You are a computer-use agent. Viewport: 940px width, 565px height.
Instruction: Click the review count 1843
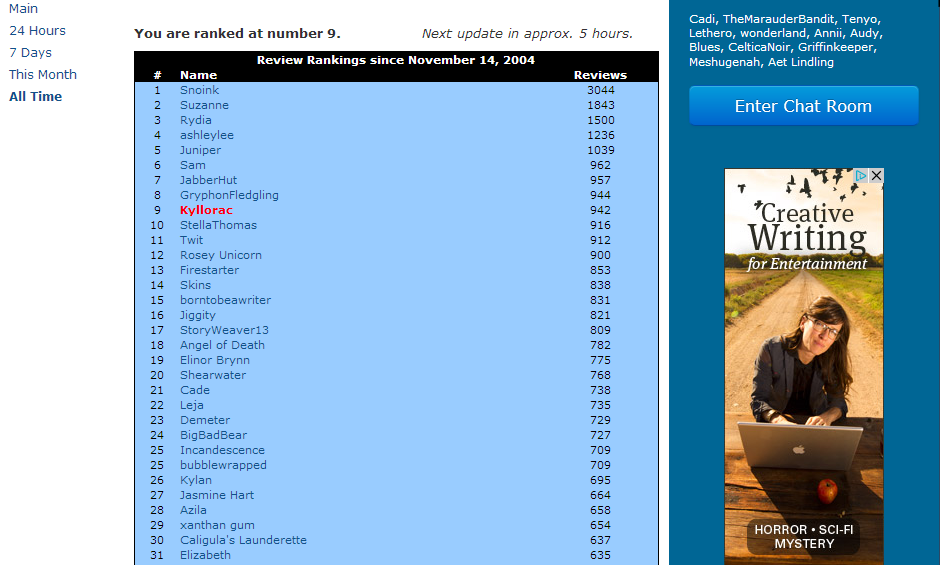(601, 105)
